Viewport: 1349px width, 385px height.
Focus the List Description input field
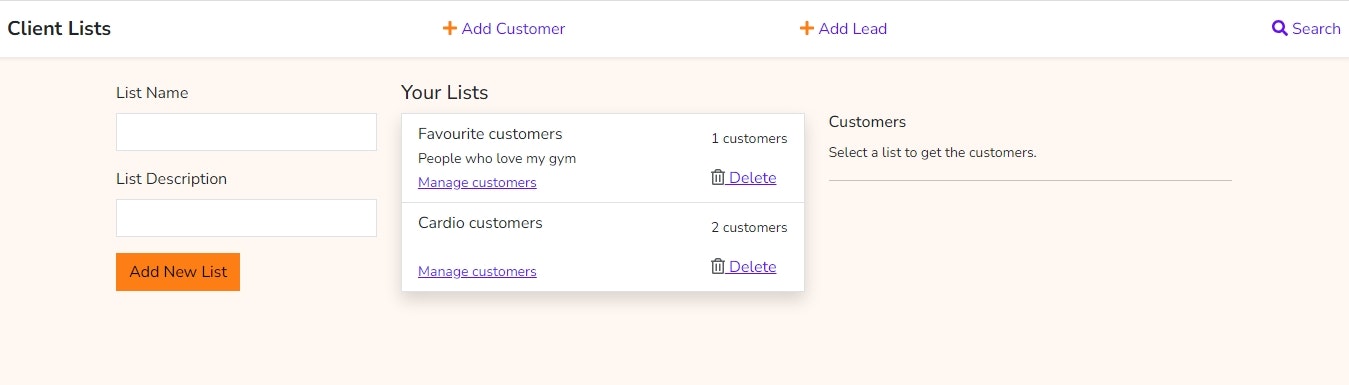click(246, 218)
